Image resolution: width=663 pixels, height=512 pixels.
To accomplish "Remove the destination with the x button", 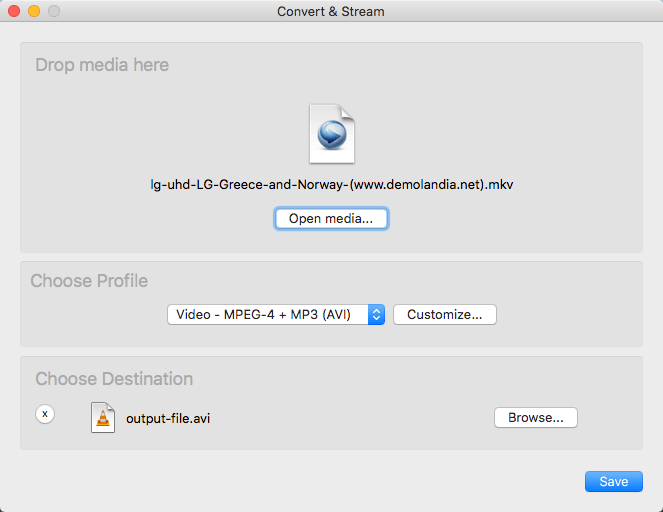I will click(45, 414).
